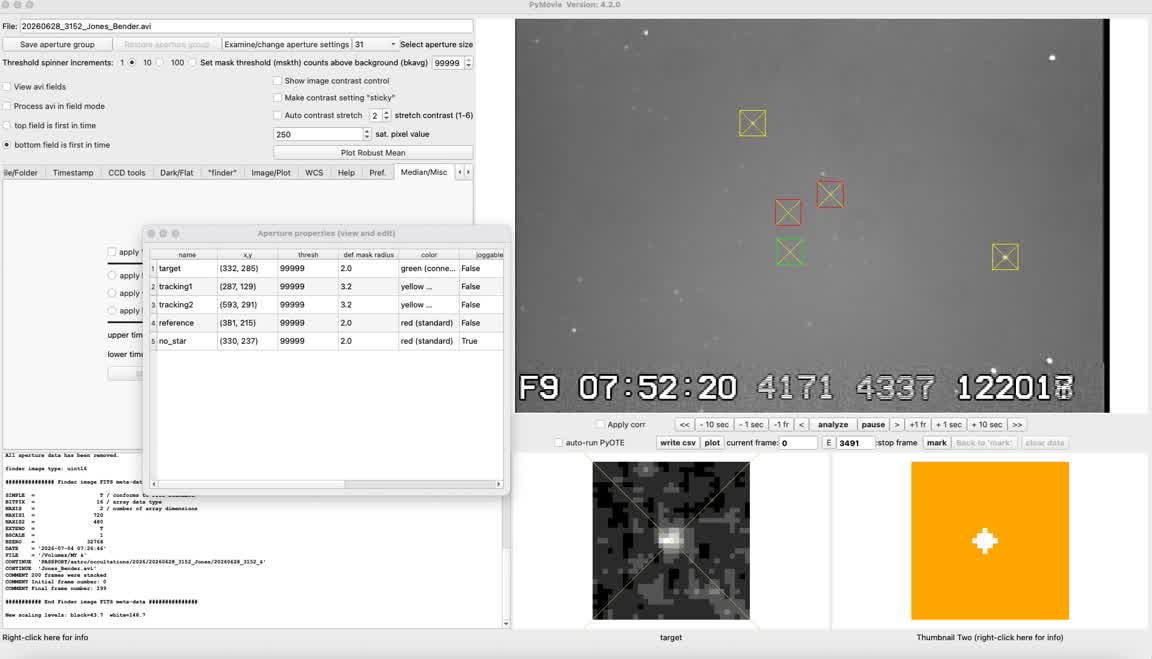The width and height of the screenshot is (1152, 659).
Task: Advance one frame with +1 fr
Action: [x=917, y=425]
